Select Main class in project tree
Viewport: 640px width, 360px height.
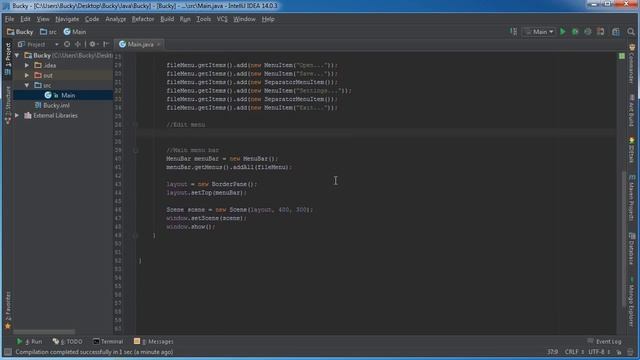pyautogui.click(x=63, y=95)
